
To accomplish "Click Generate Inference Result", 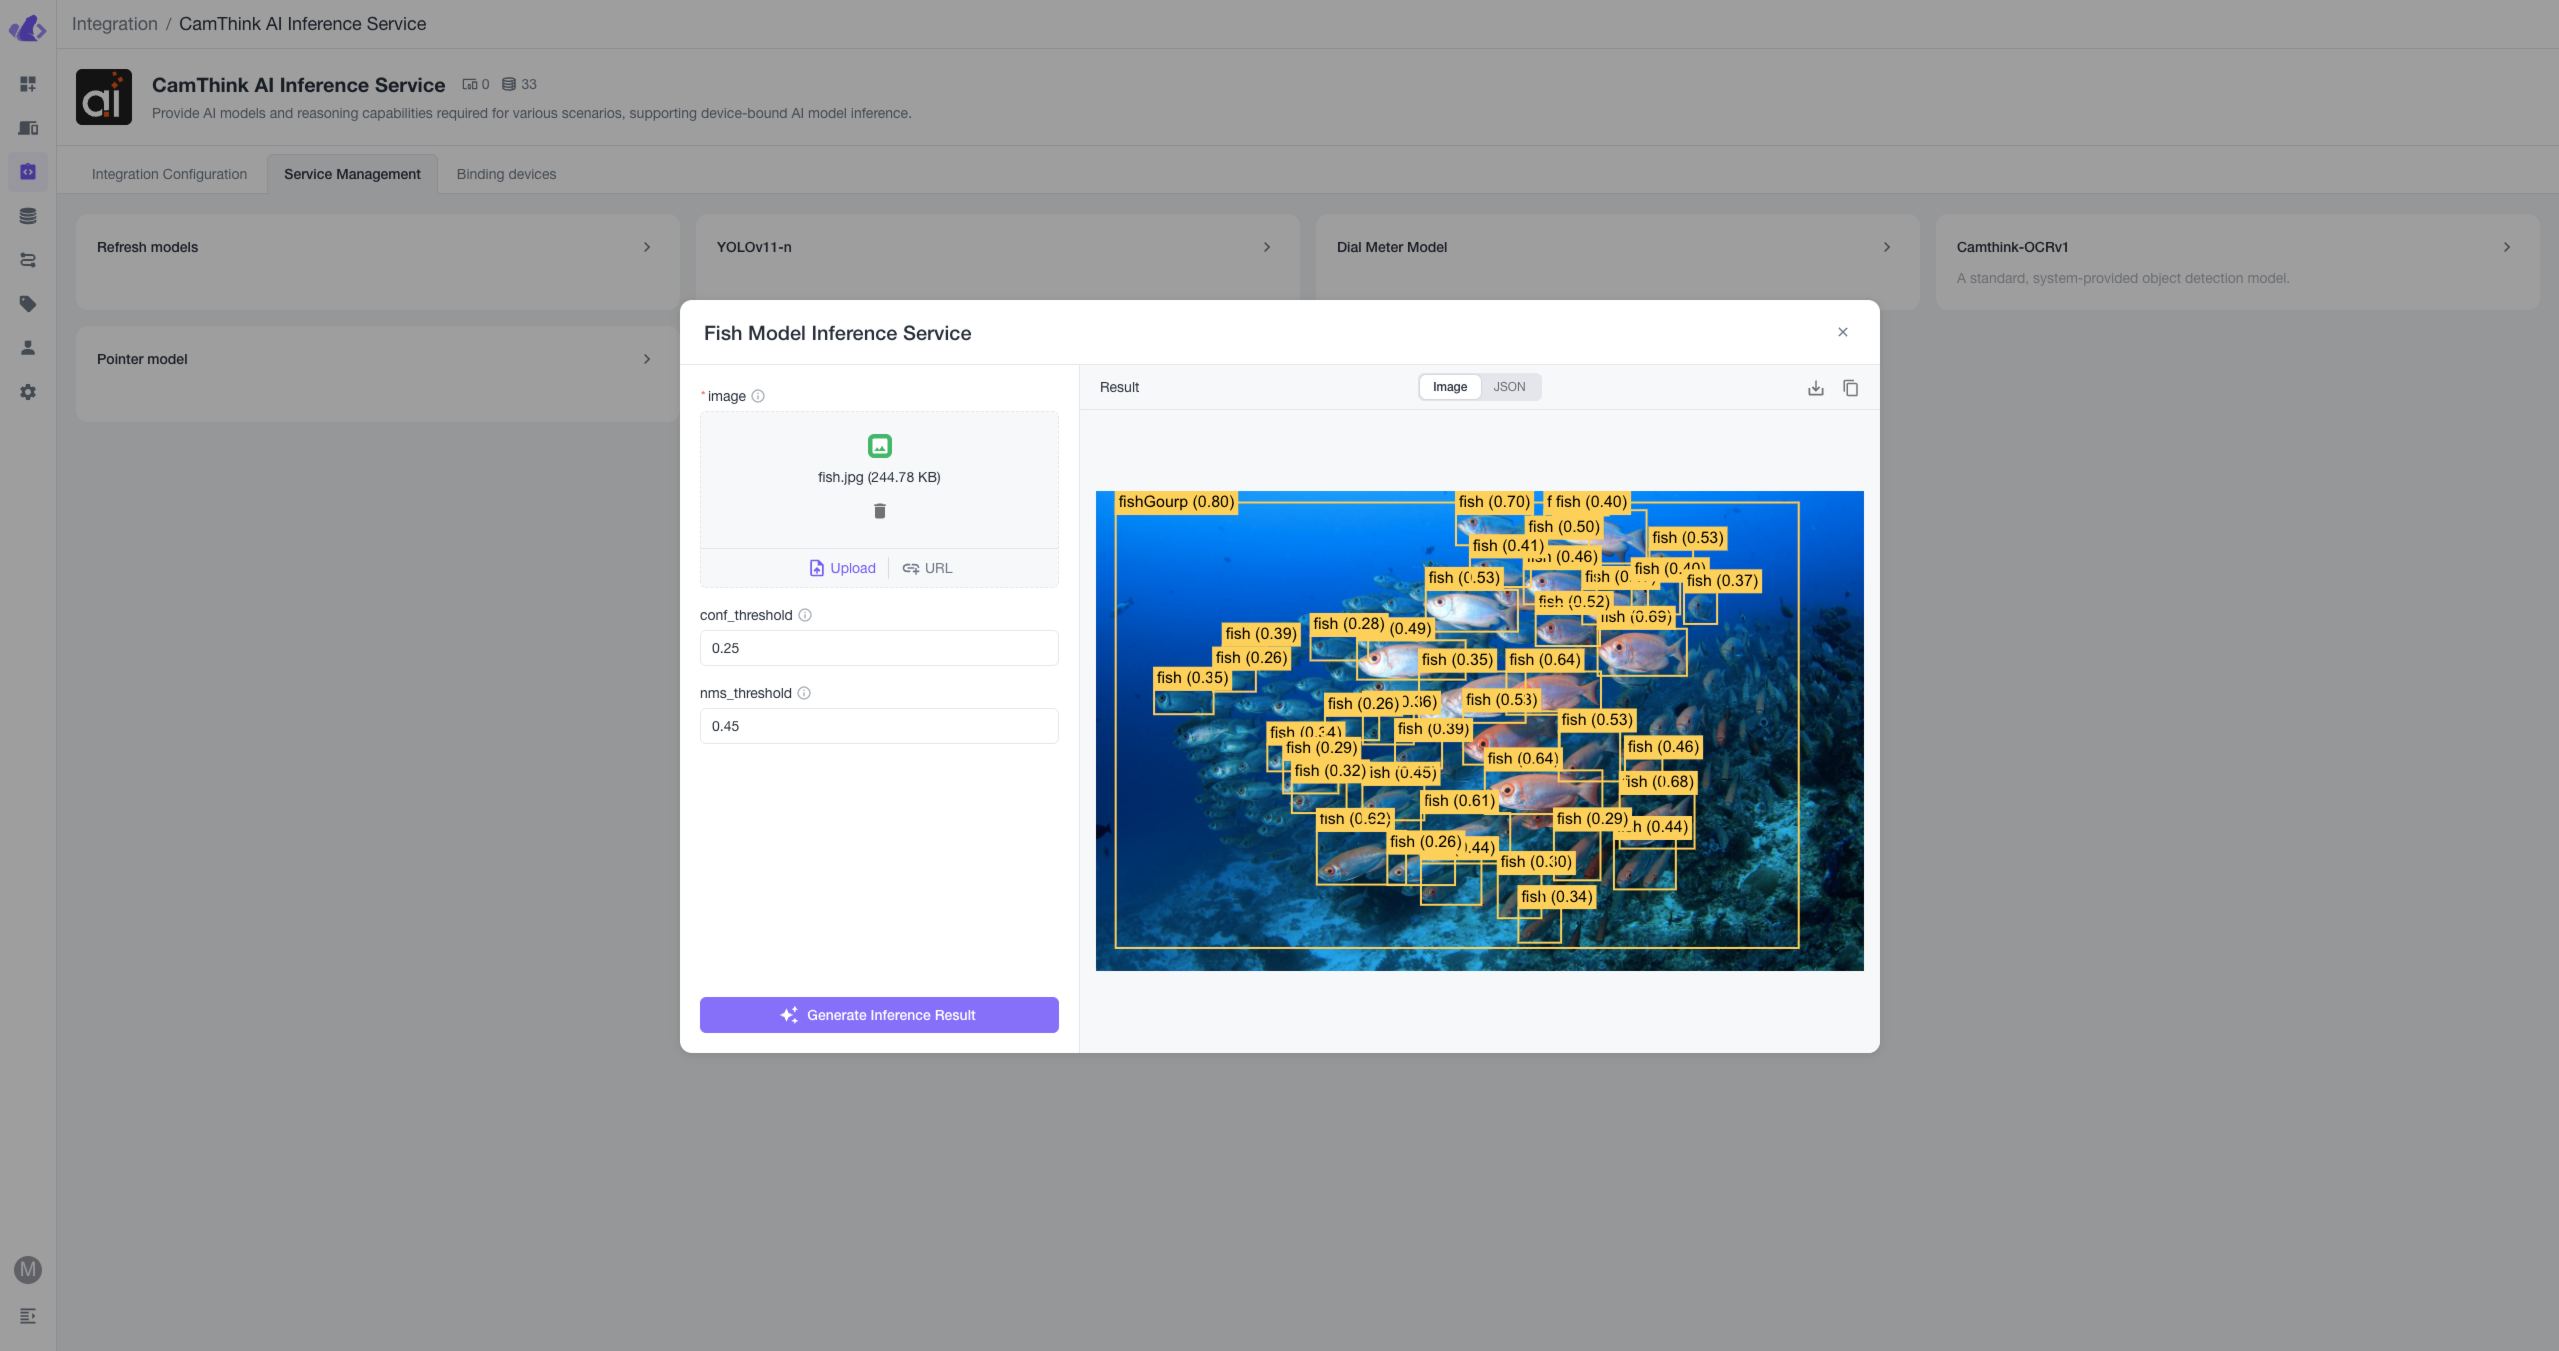I will pyautogui.click(x=878, y=1014).
